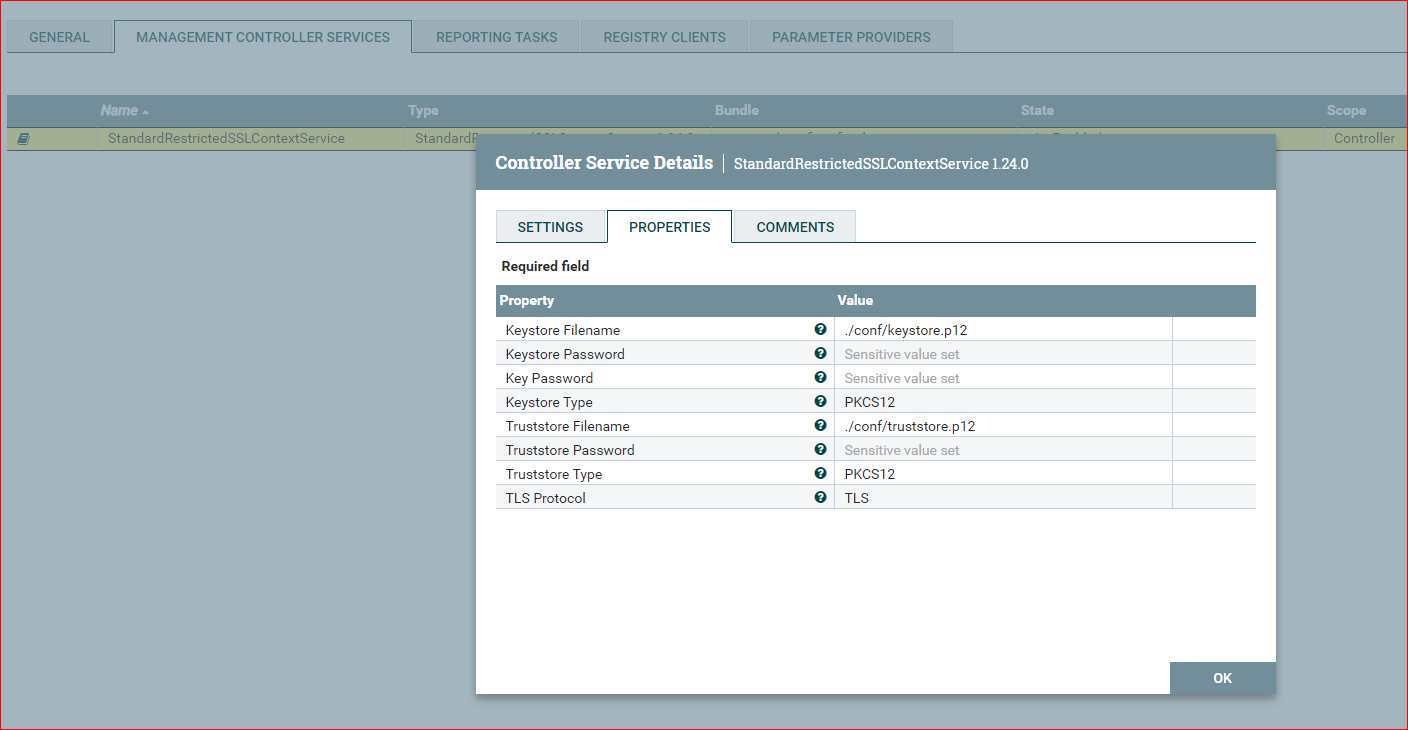Open the COMMENTS tab
The image size is (1408, 730).
pos(793,226)
